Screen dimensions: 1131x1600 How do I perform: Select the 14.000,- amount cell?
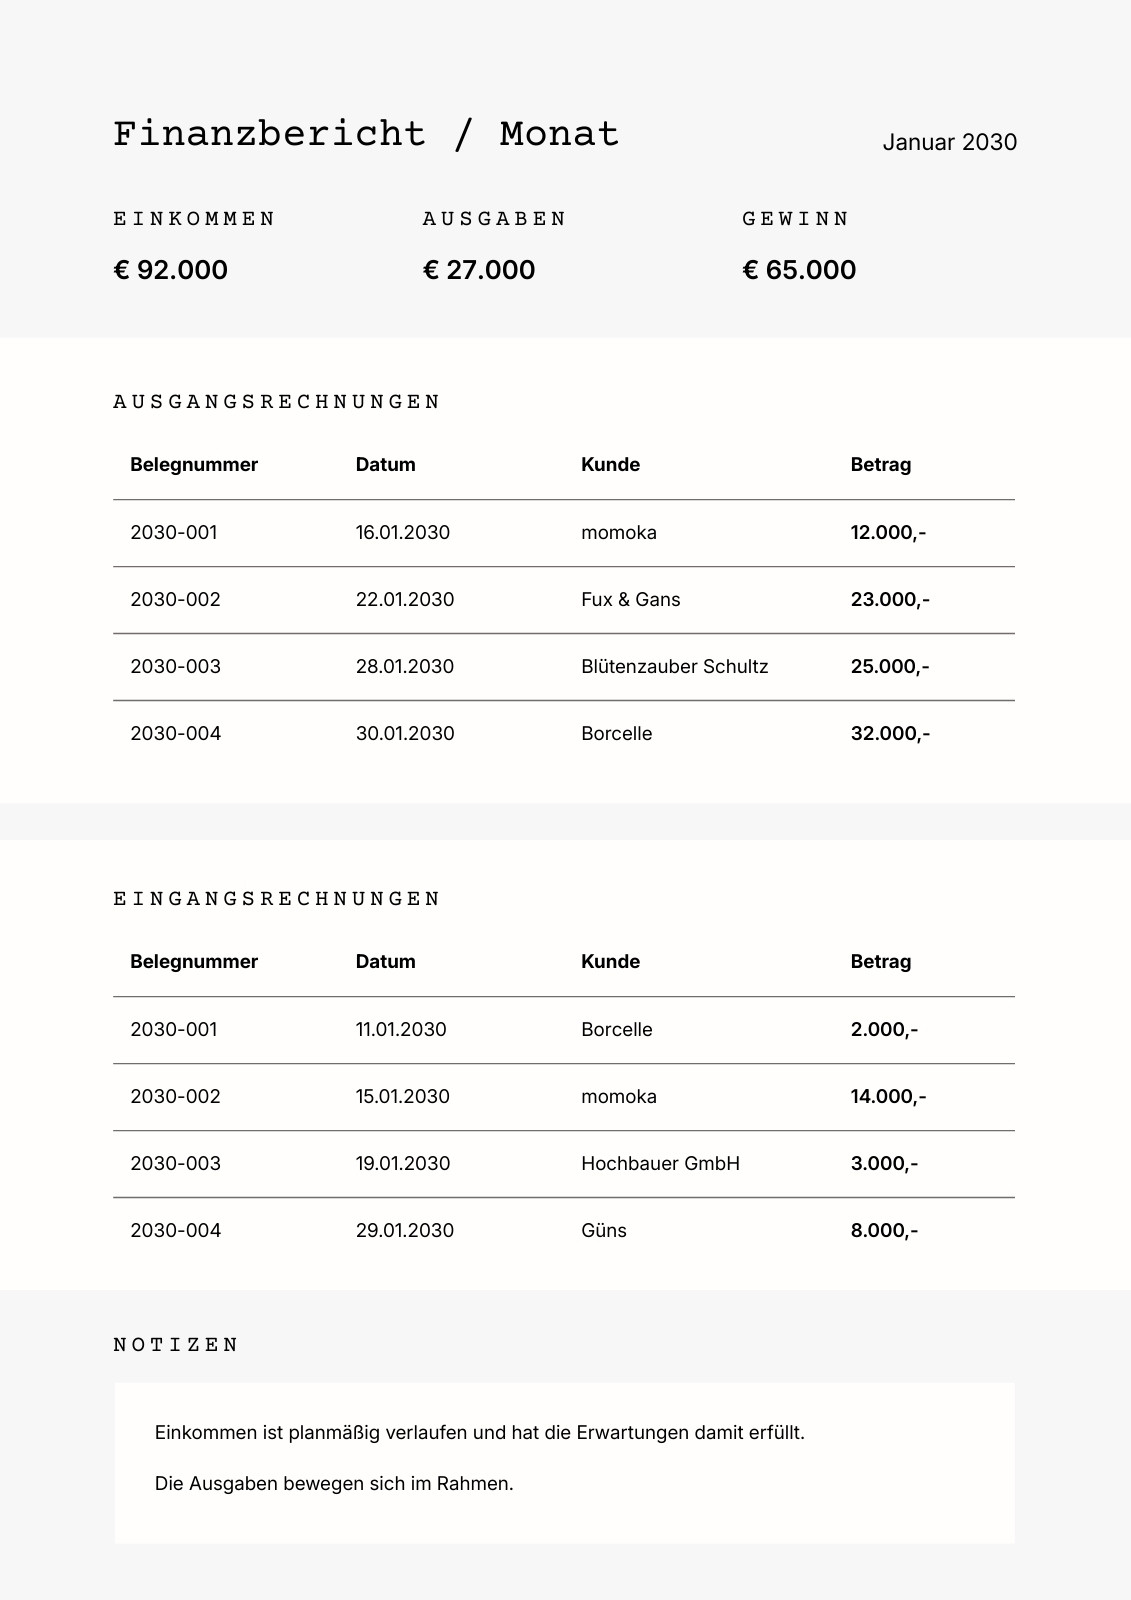click(x=888, y=1096)
